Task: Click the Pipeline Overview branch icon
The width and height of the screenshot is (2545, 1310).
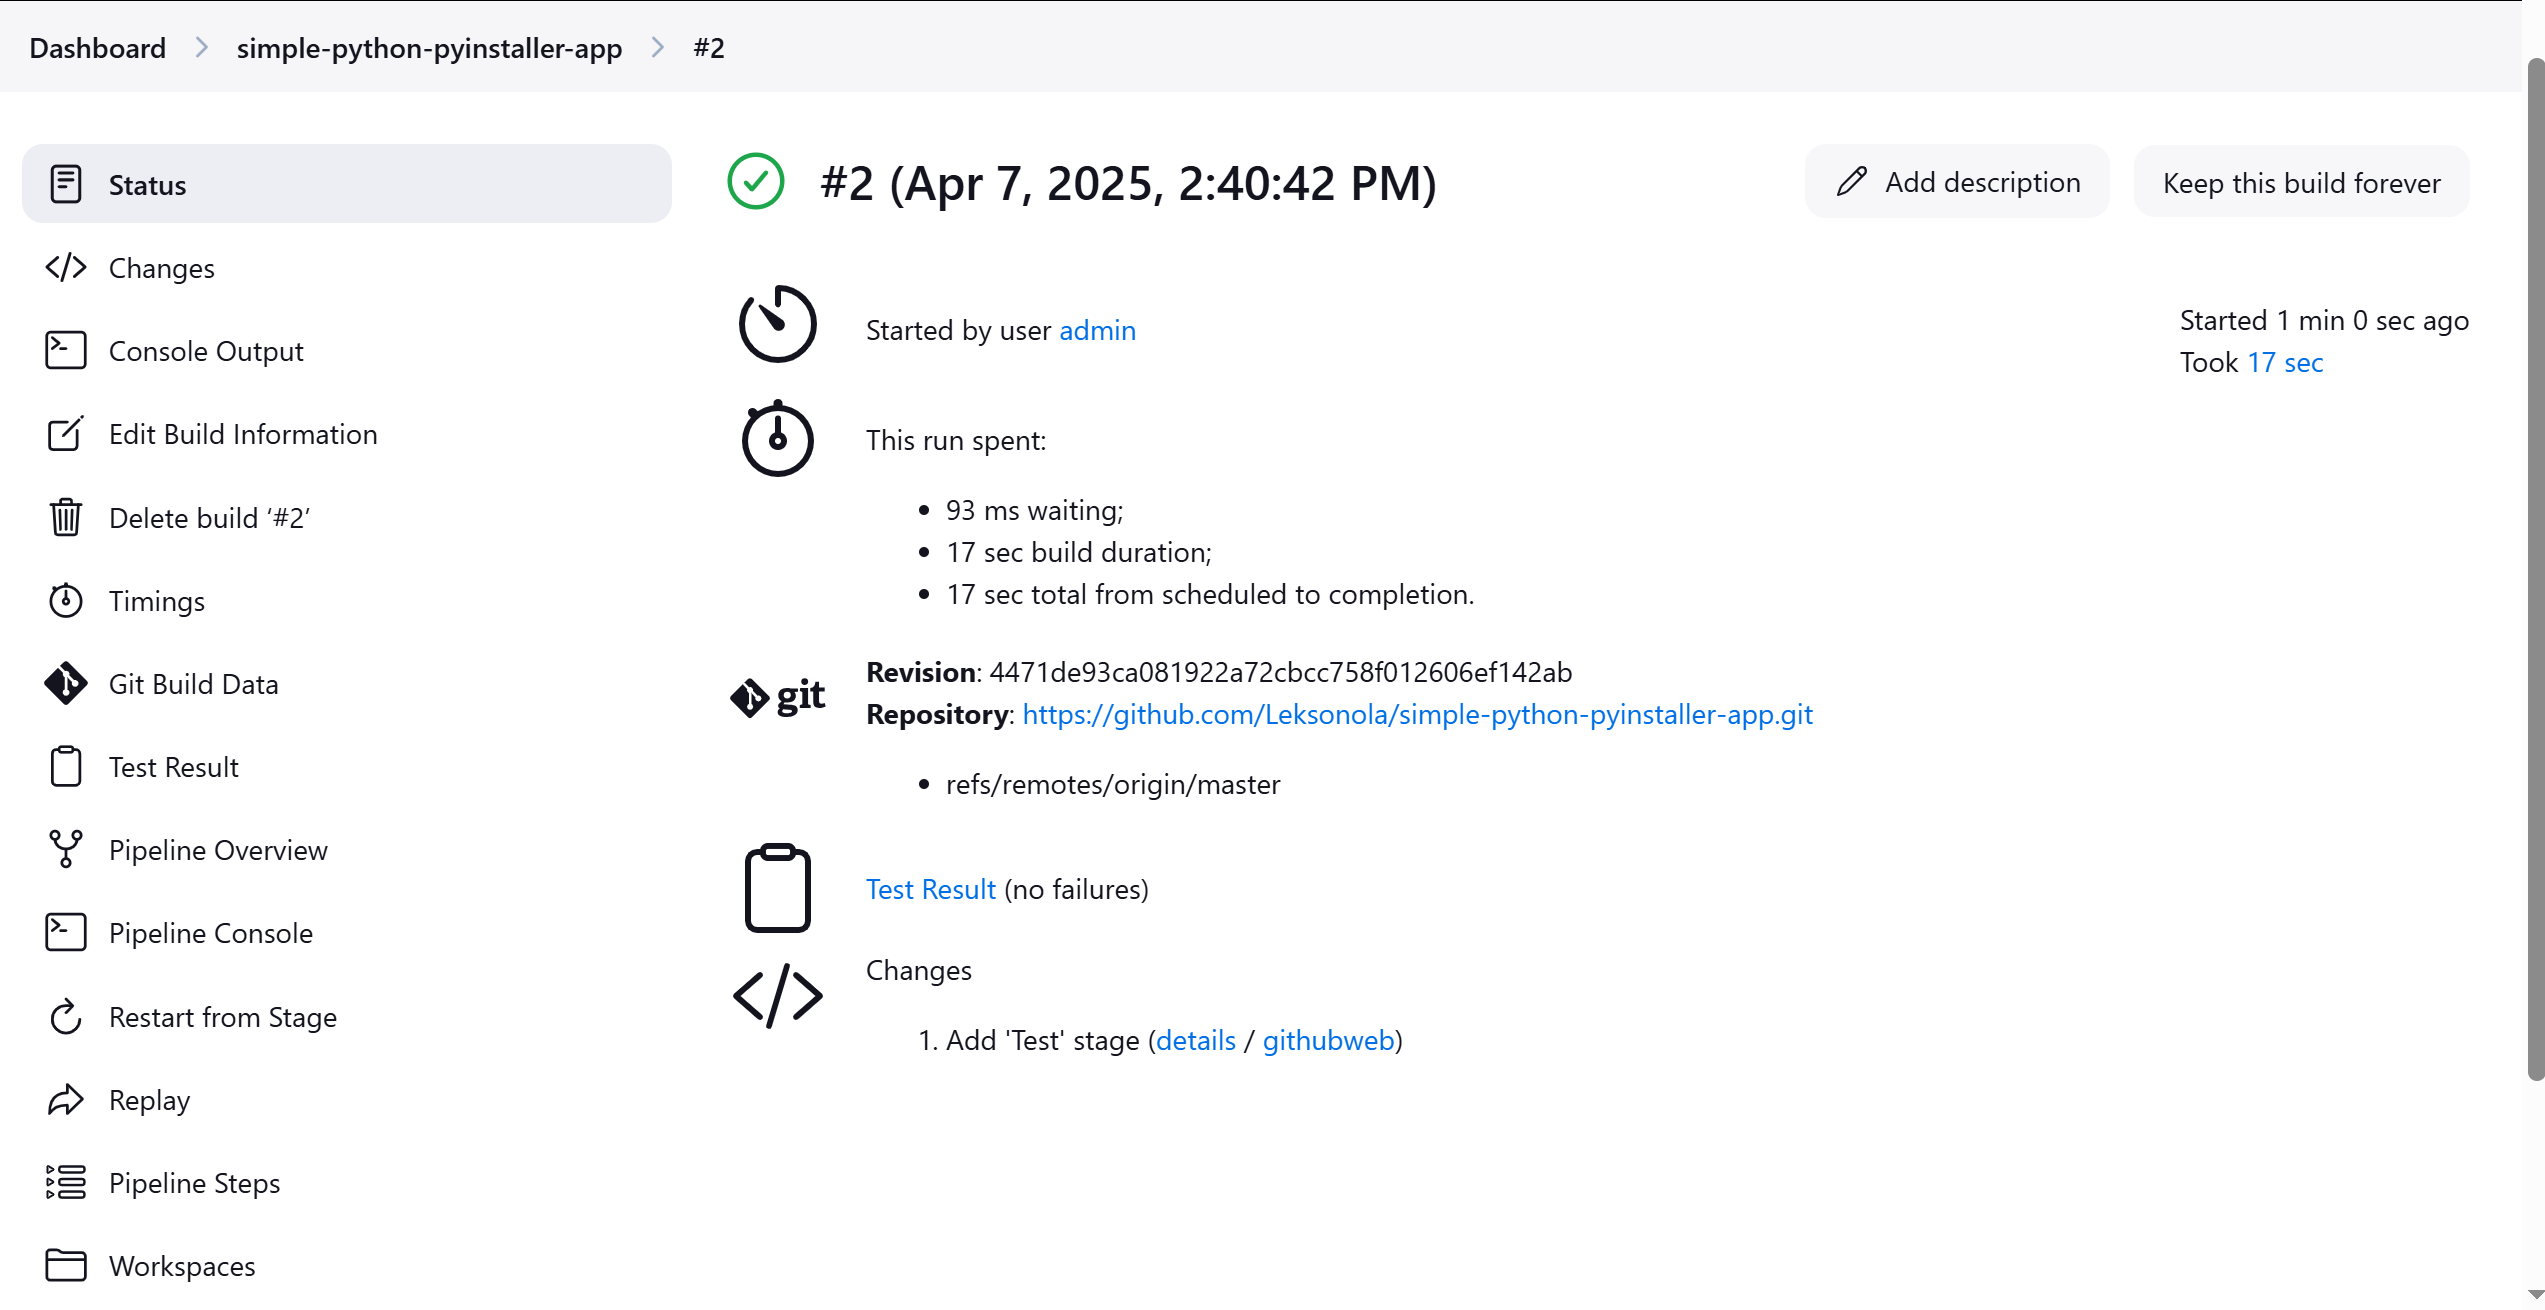Action: (x=66, y=849)
